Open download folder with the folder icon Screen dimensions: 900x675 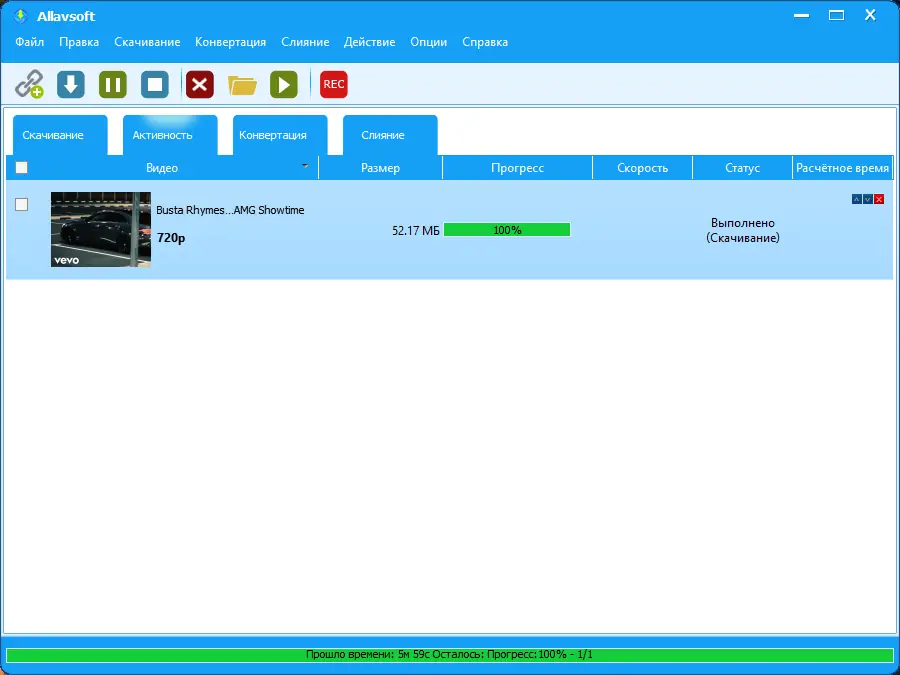[x=242, y=84]
